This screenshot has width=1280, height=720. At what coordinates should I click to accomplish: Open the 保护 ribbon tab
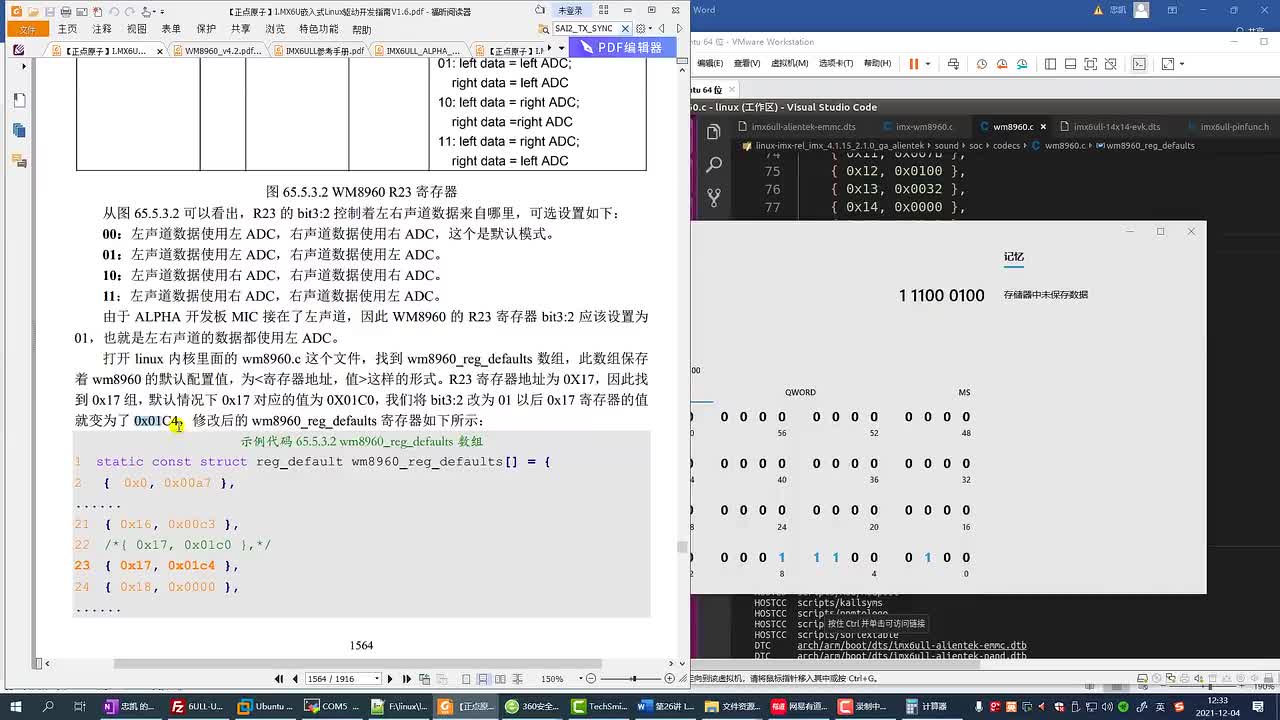point(206,29)
